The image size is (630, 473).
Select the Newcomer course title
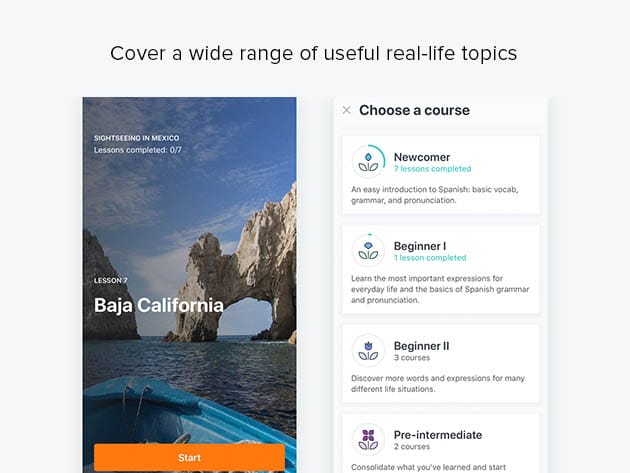coord(422,157)
